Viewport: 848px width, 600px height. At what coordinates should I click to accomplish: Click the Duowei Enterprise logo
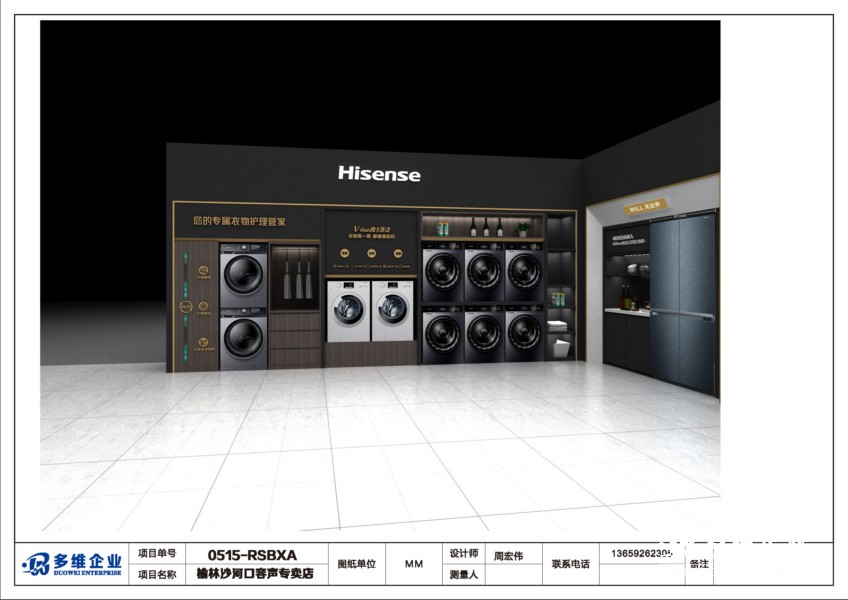(72, 564)
